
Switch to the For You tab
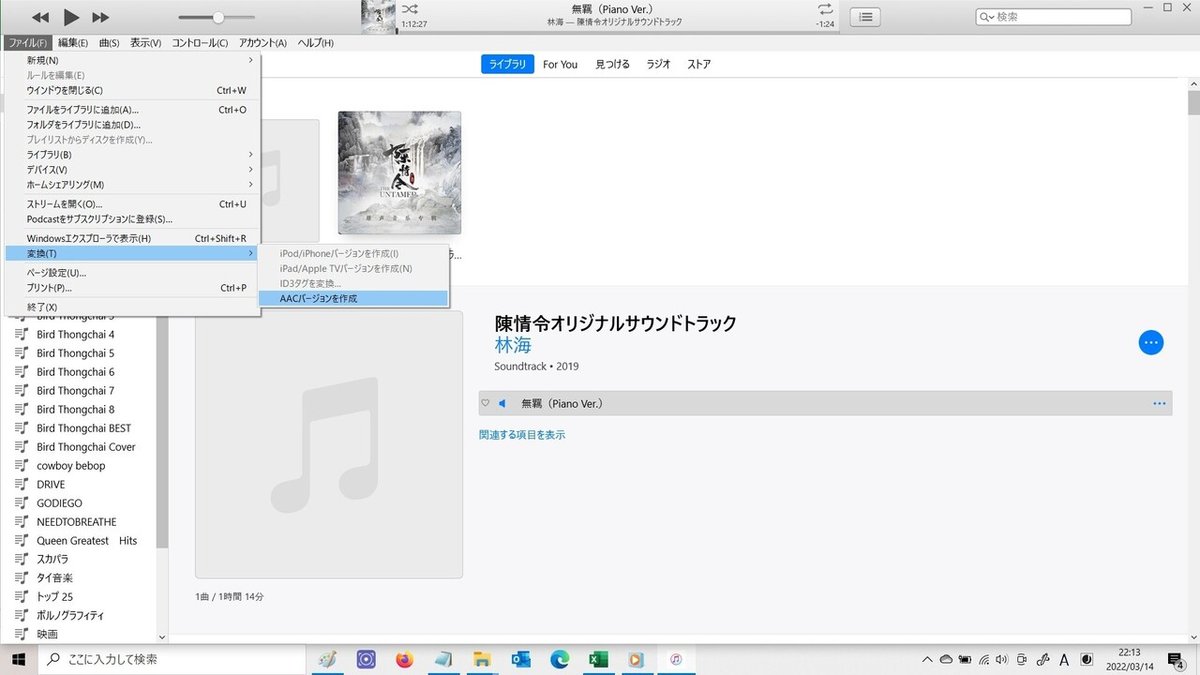click(560, 64)
